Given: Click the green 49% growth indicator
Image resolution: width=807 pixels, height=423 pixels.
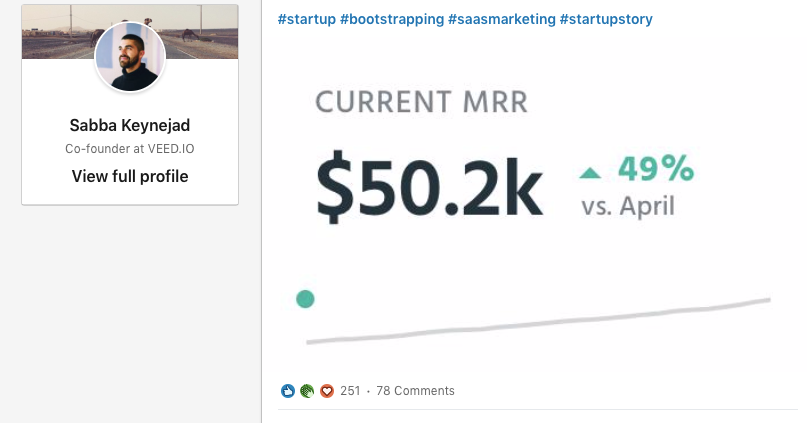Looking at the screenshot, I should coord(656,168).
